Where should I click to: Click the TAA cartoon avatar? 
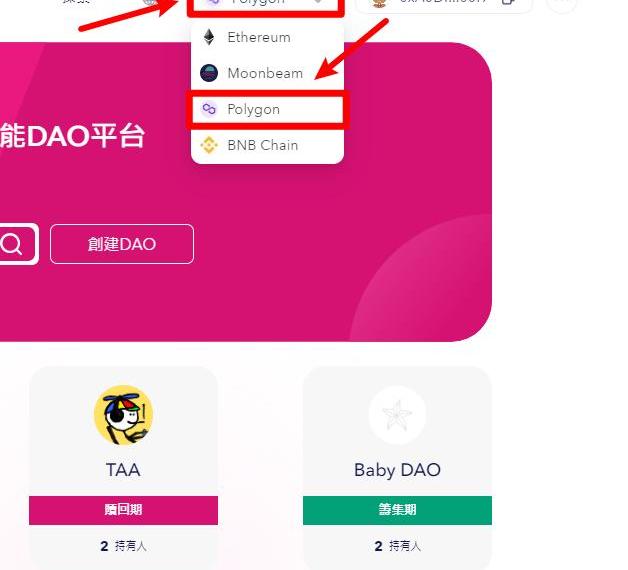123,416
